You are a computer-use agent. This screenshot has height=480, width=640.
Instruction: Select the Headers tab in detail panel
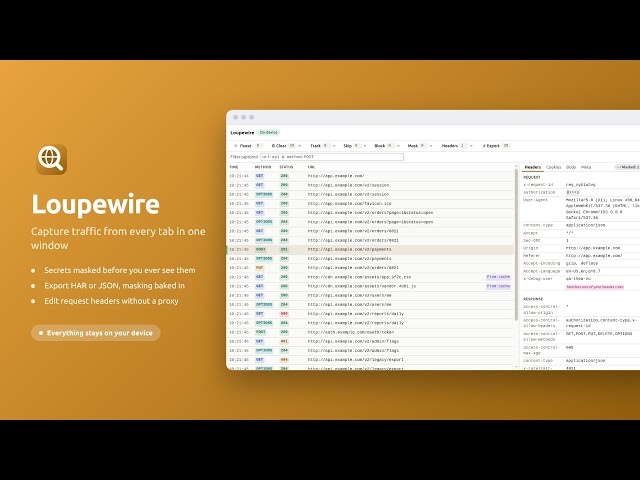pyautogui.click(x=533, y=167)
